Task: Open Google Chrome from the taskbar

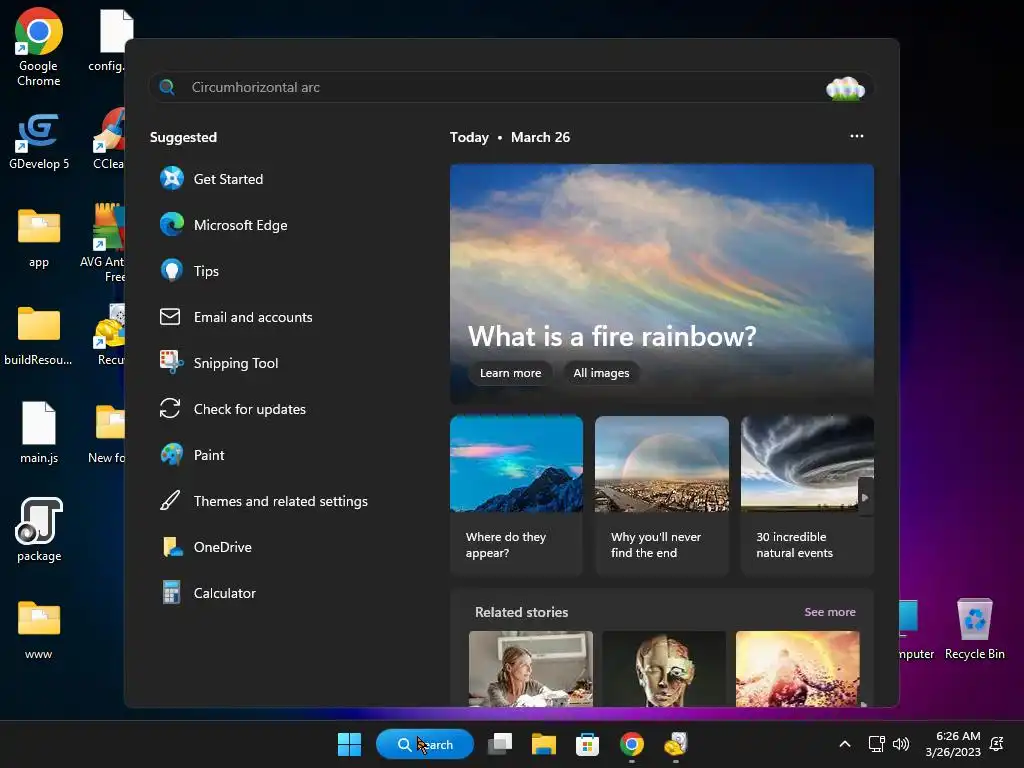Action: point(632,744)
